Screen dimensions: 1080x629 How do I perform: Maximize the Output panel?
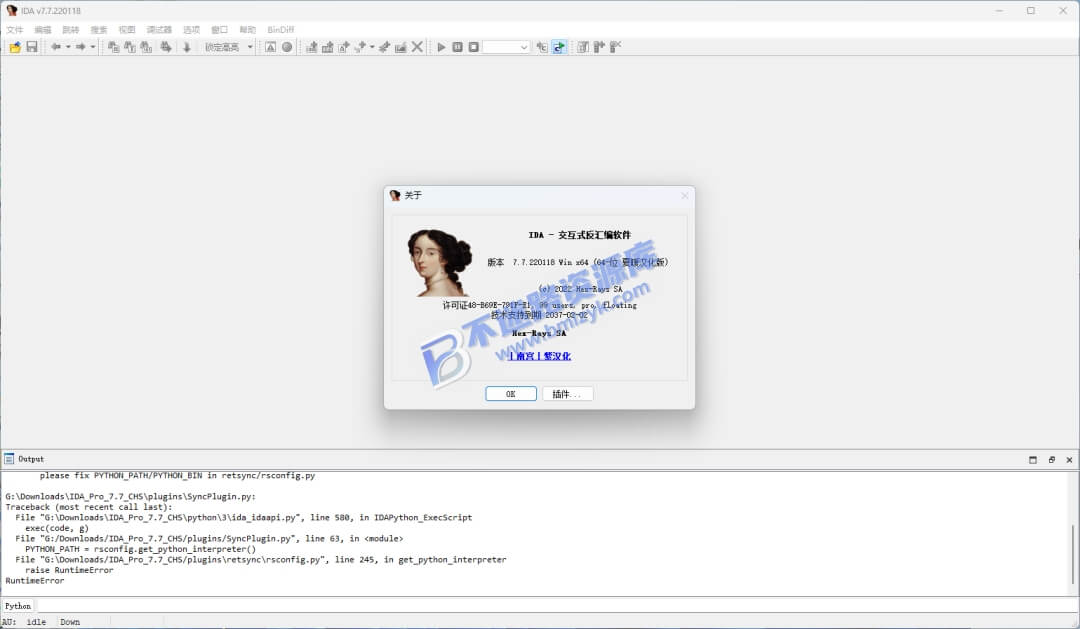[x=1032, y=460]
